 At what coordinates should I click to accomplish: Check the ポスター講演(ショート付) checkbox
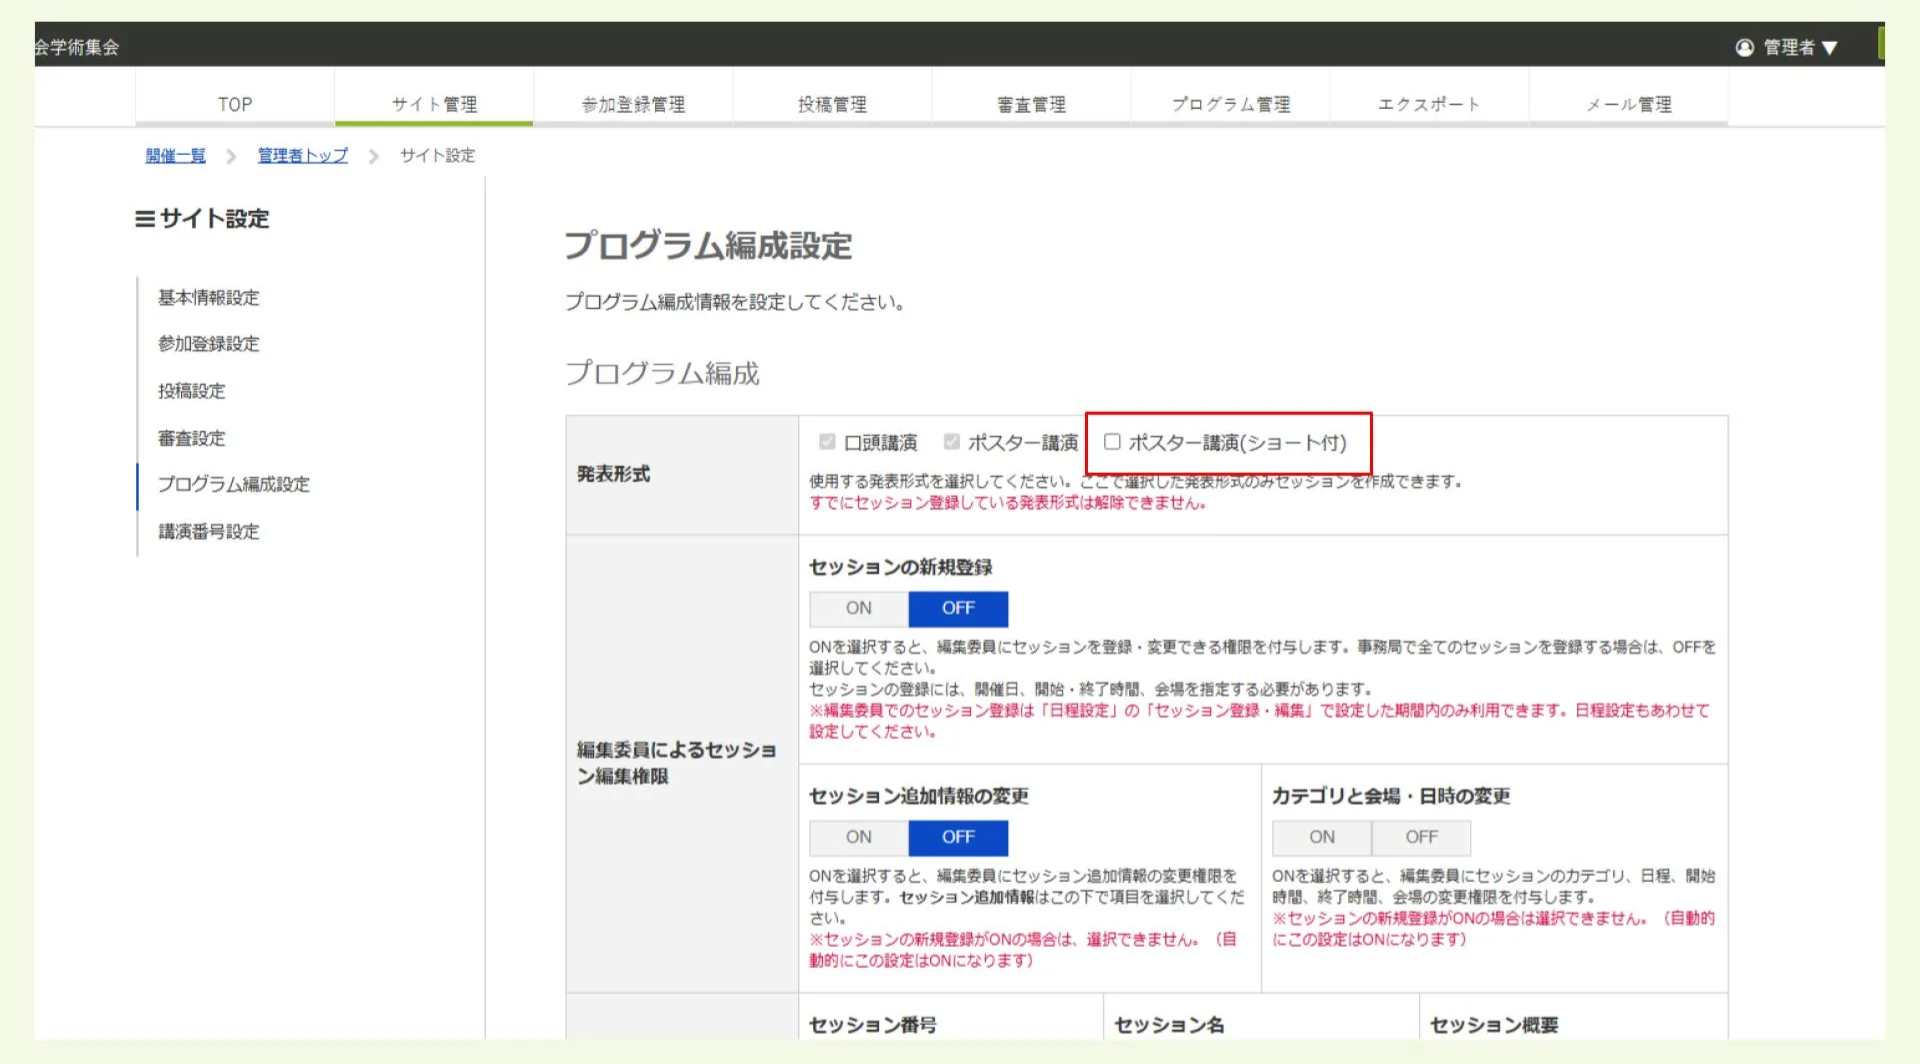1112,441
